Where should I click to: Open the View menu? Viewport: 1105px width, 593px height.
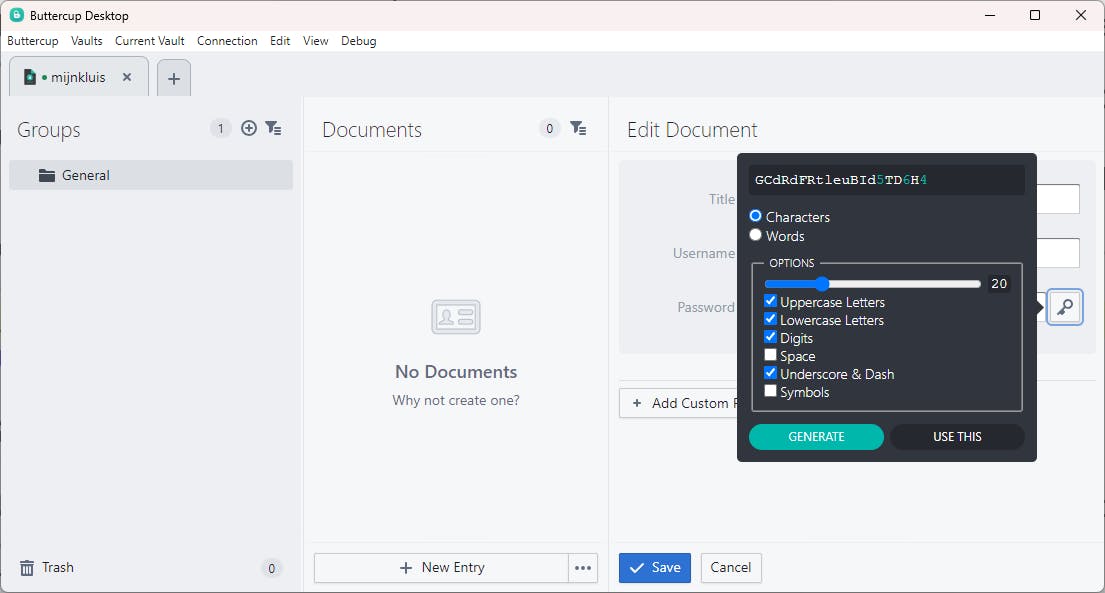[316, 41]
